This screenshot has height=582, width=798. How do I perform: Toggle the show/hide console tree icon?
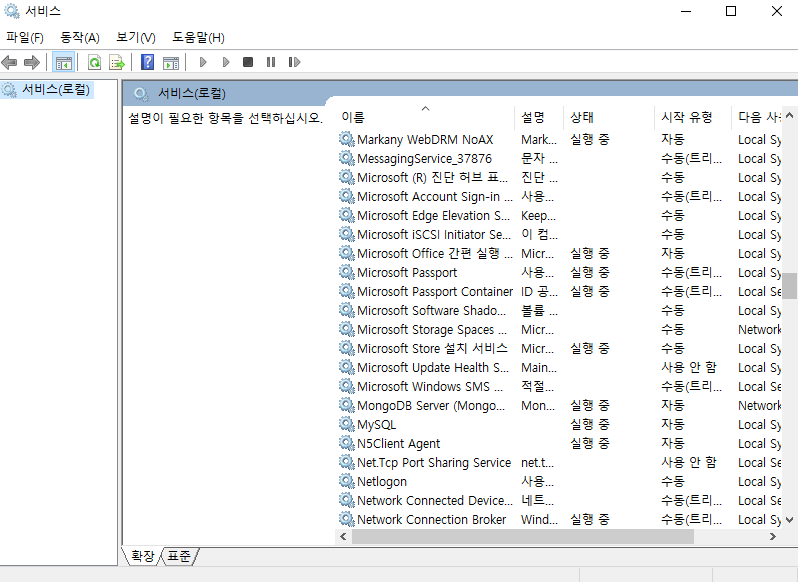click(64, 63)
